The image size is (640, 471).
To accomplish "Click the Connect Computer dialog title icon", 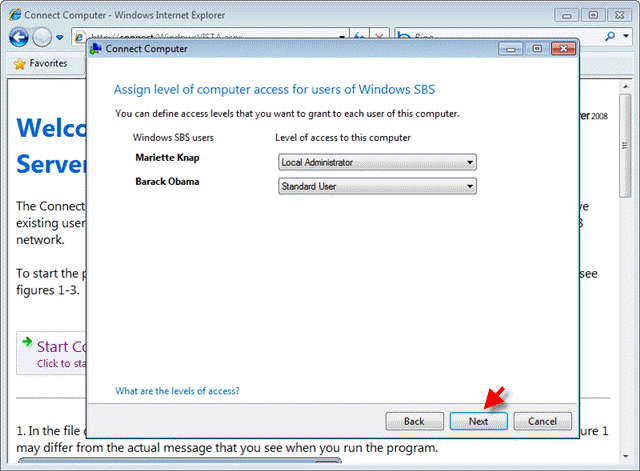I will [x=96, y=49].
